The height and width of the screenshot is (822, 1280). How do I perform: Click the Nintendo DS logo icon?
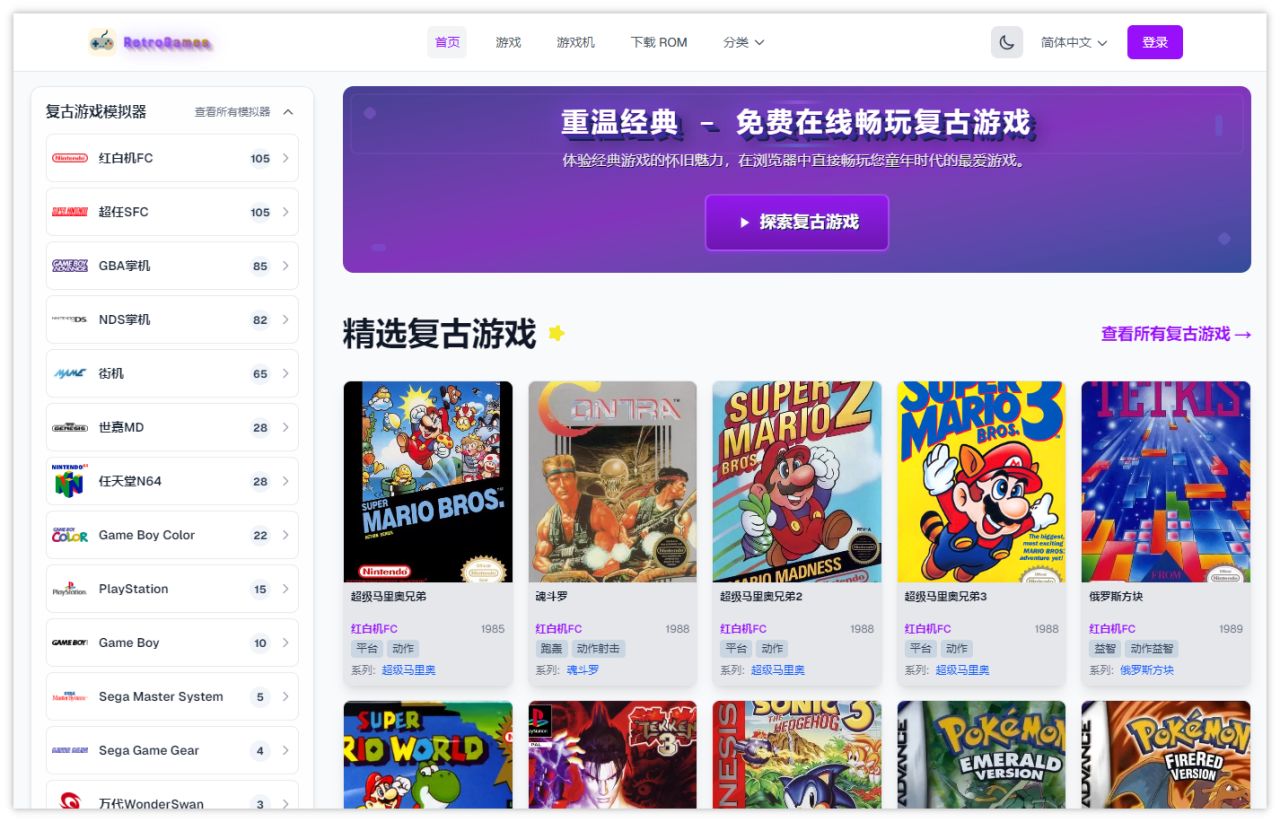(x=70, y=320)
